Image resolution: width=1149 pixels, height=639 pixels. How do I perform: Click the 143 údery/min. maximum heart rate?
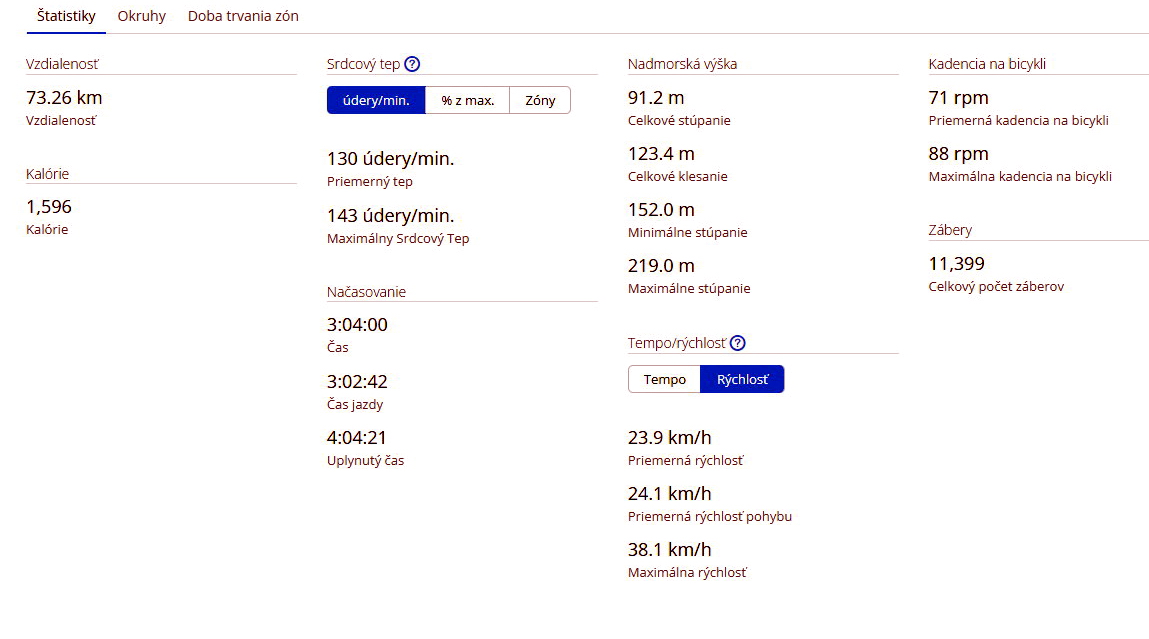[390, 216]
